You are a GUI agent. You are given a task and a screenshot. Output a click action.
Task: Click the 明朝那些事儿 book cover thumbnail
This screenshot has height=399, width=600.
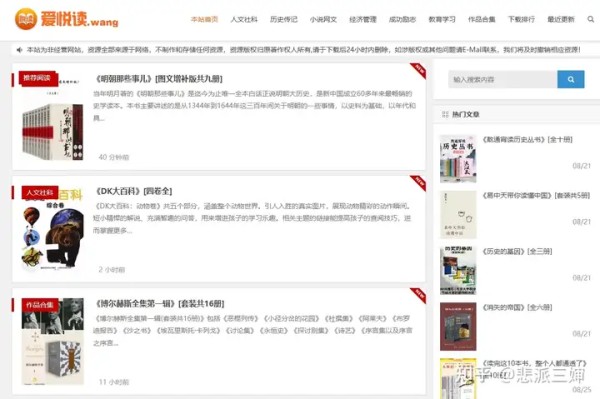click(52, 117)
